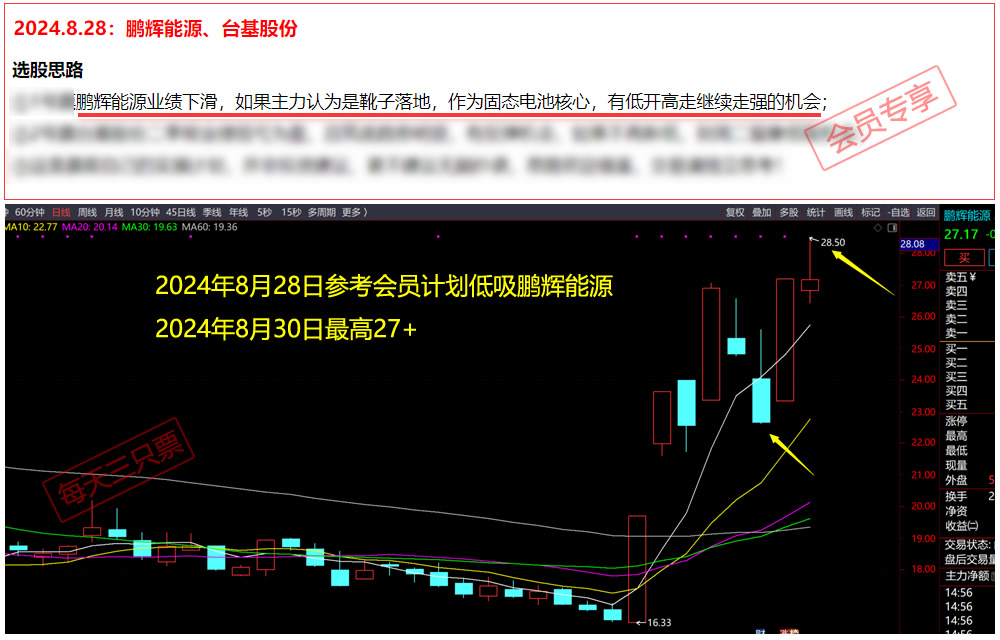
Task: Click the 交易状态 row
Action: (x=969, y=545)
